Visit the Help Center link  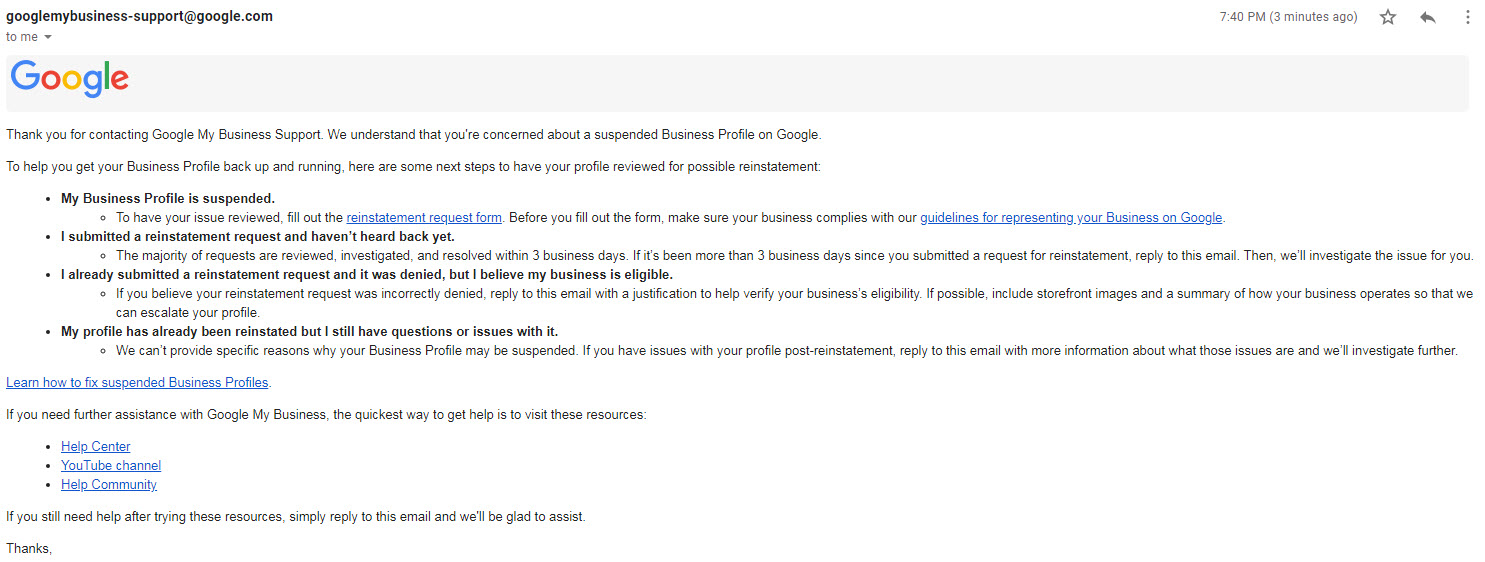[x=96, y=446]
